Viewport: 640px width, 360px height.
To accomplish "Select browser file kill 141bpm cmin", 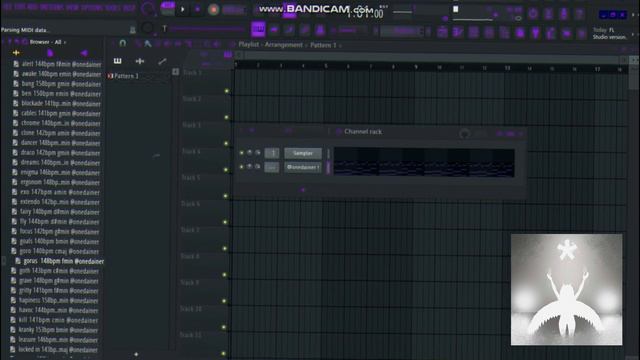I will click(55, 320).
